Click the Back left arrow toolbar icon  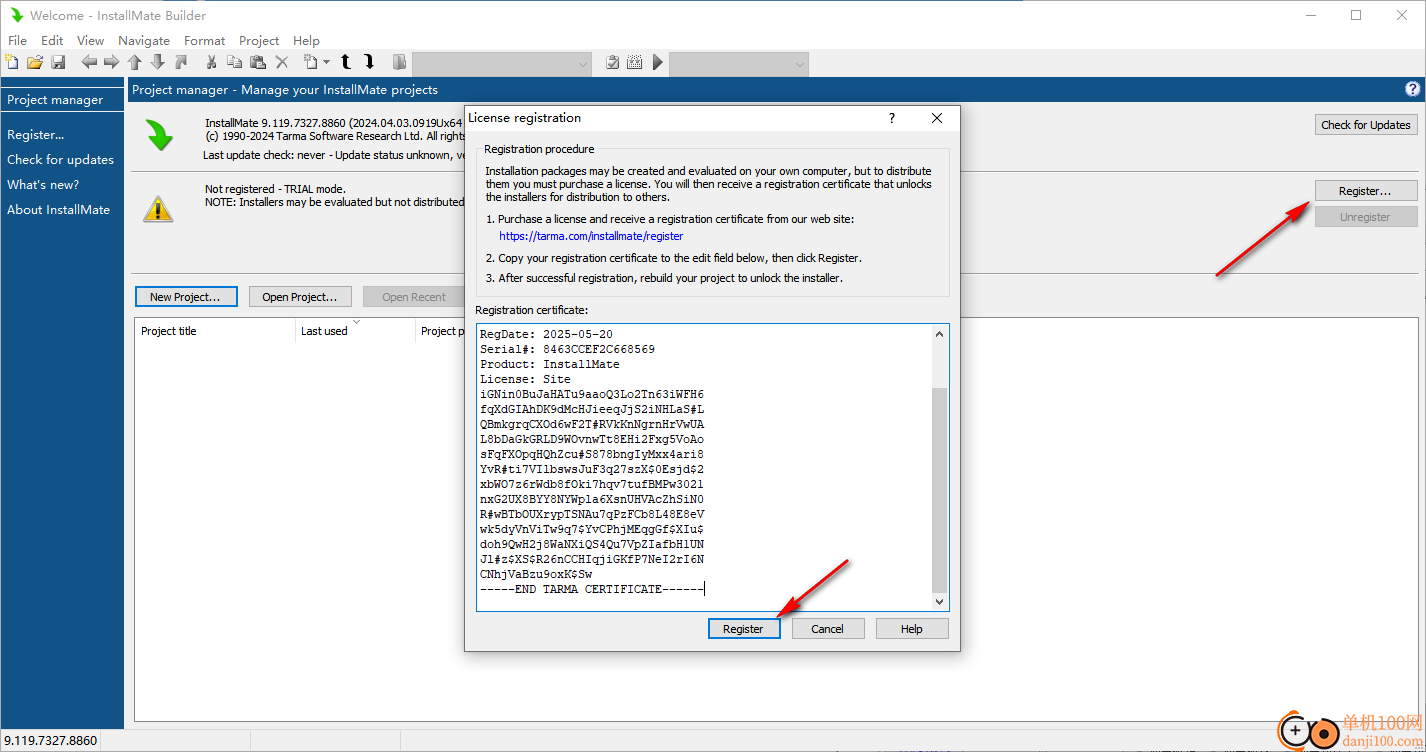coord(89,62)
